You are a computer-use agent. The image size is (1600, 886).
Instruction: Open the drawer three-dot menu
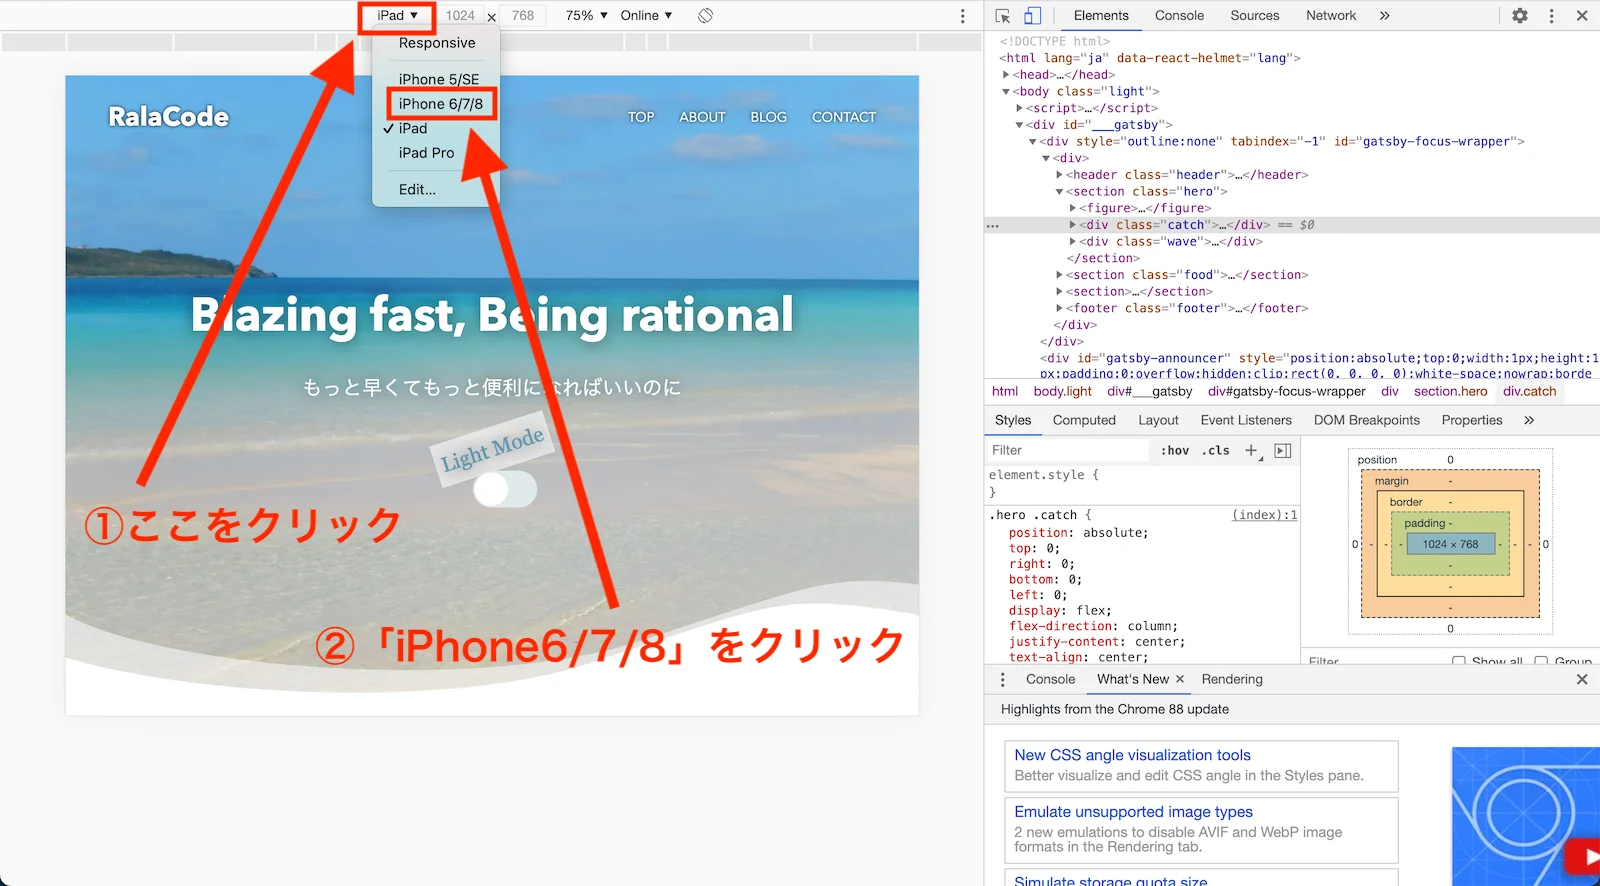(1003, 679)
